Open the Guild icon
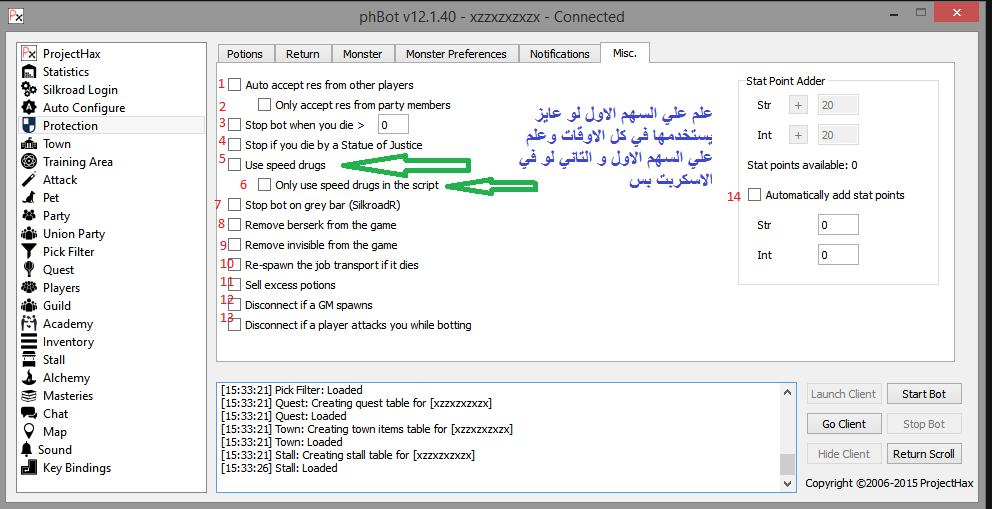Screen dimensions: 992x509 [29, 305]
